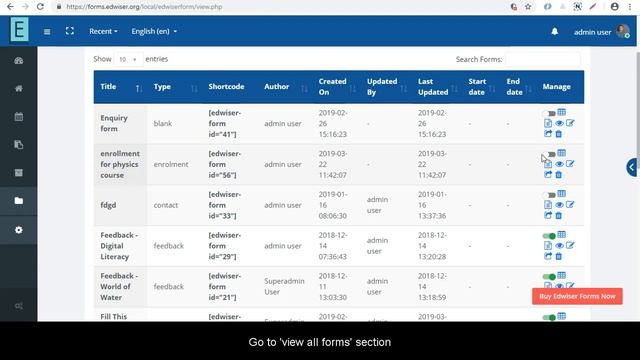Open the folder icon in sidebar
Image resolution: width=640 pixels, height=360 pixels.
(x=19, y=201)
